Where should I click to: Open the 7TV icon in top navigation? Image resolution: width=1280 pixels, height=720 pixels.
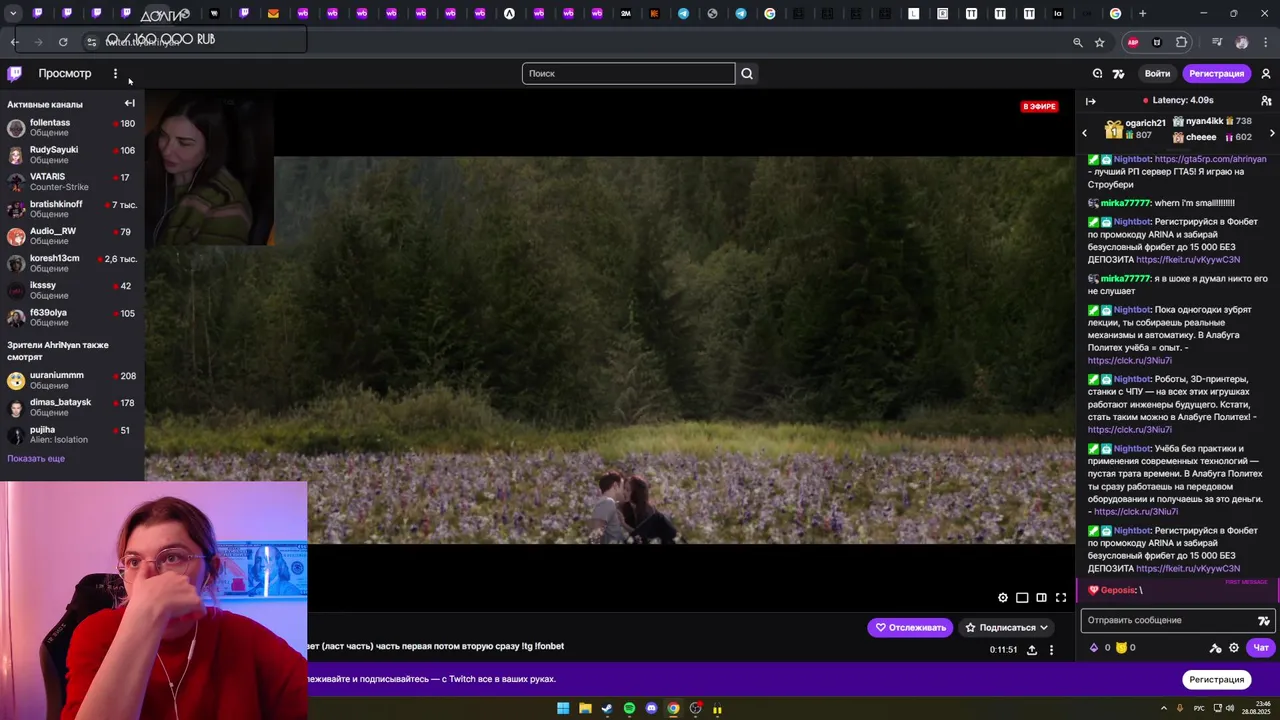(1118, 73)
